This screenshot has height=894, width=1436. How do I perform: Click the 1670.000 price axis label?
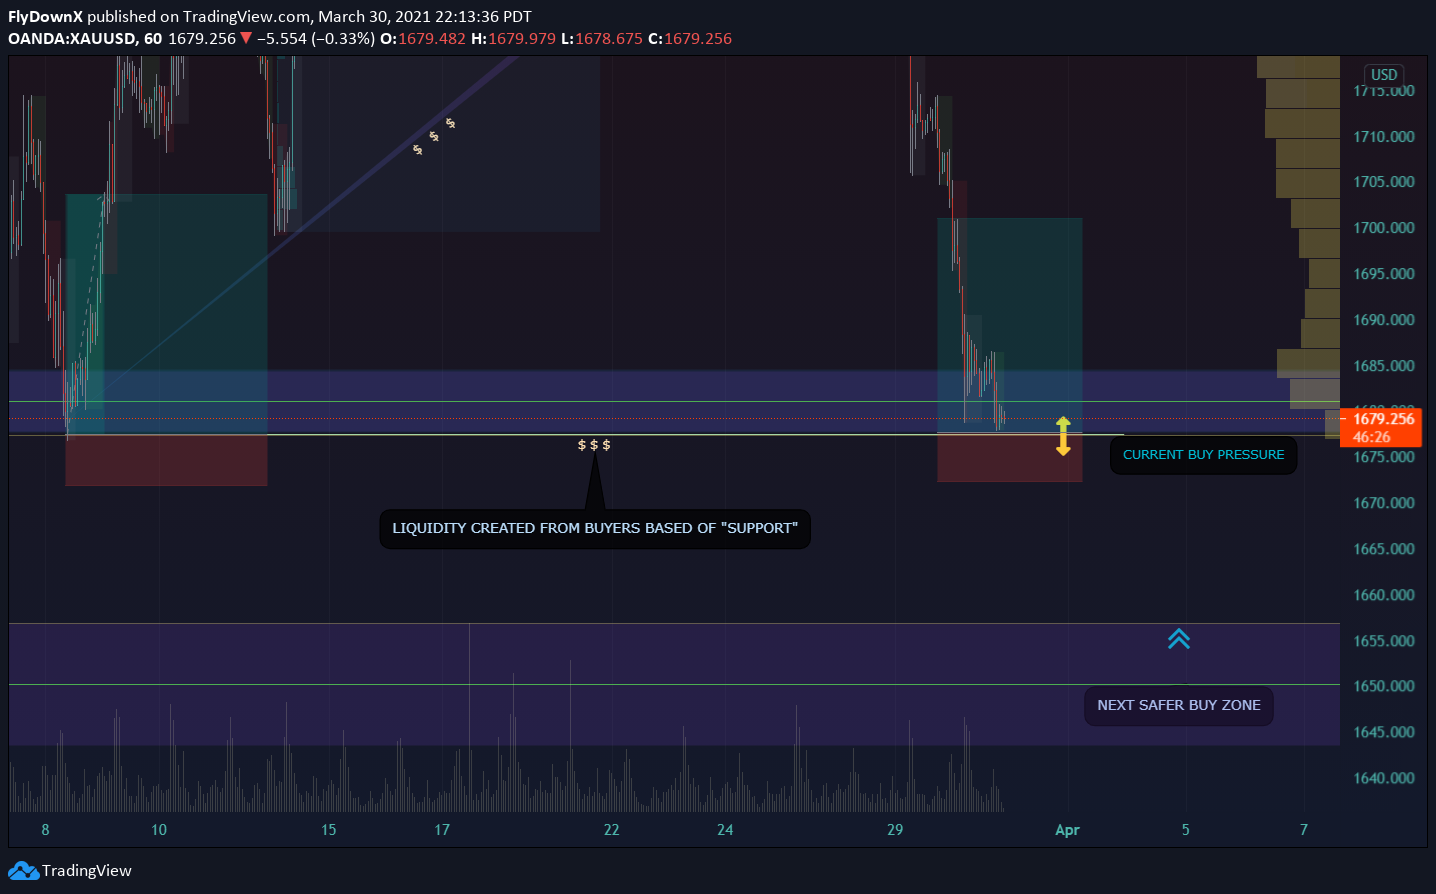(x=1384, y=503)
